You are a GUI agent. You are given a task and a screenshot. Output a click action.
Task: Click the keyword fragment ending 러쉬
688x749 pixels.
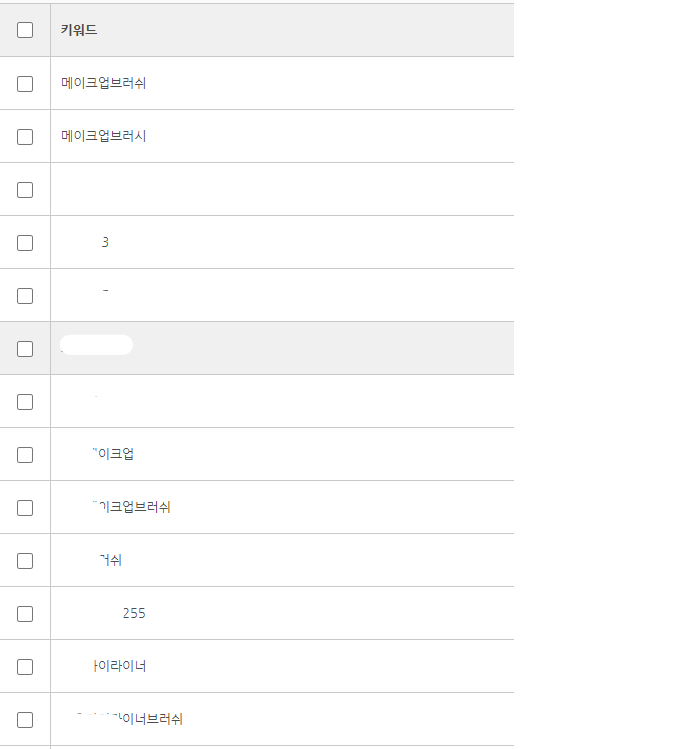110,560
